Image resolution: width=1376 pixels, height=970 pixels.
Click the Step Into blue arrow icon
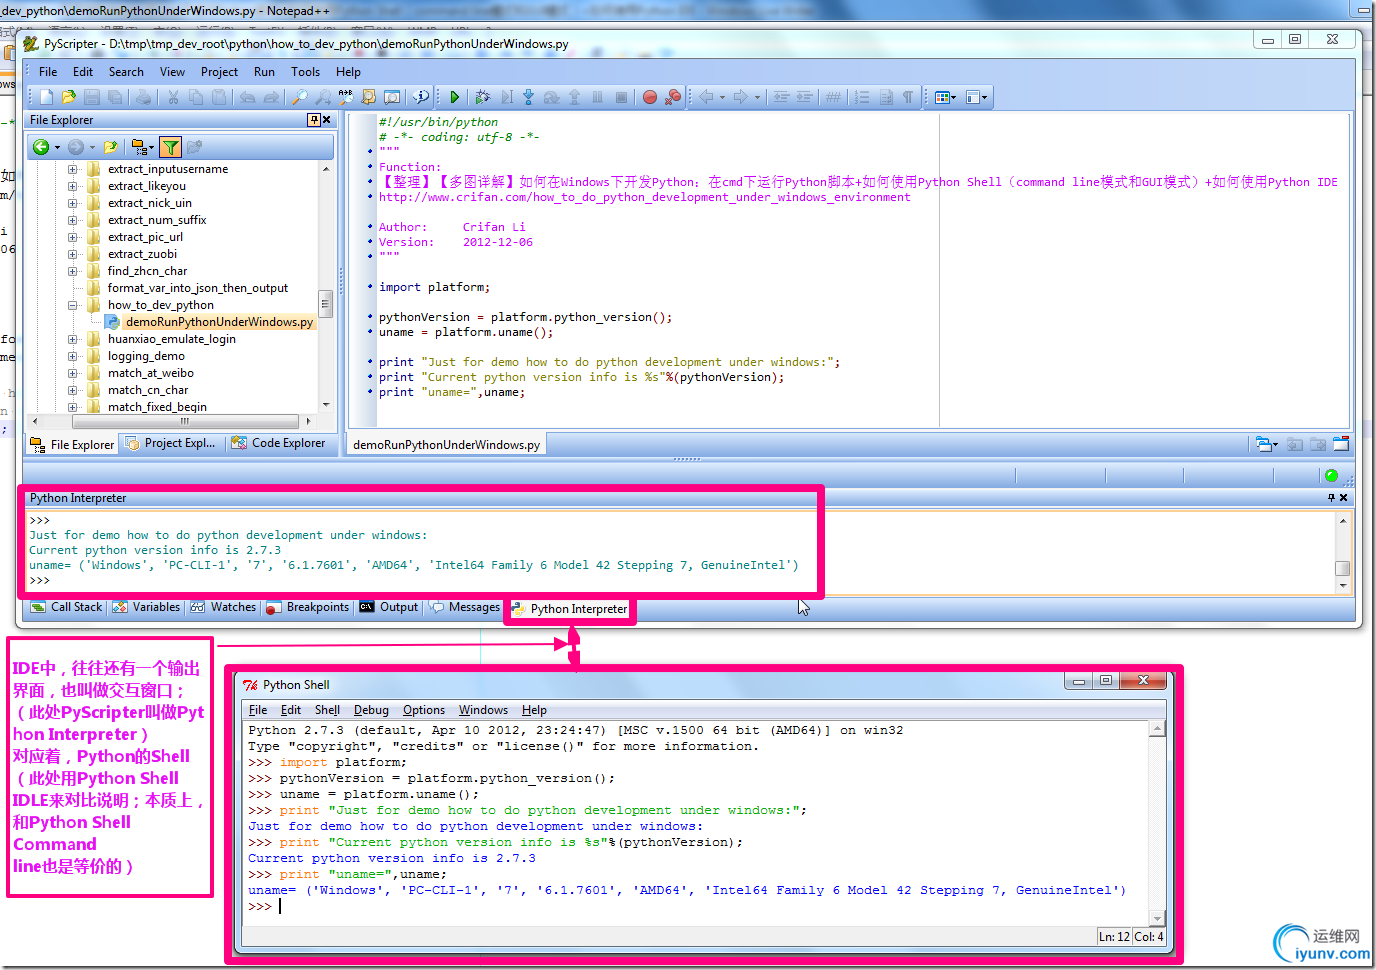529,97
